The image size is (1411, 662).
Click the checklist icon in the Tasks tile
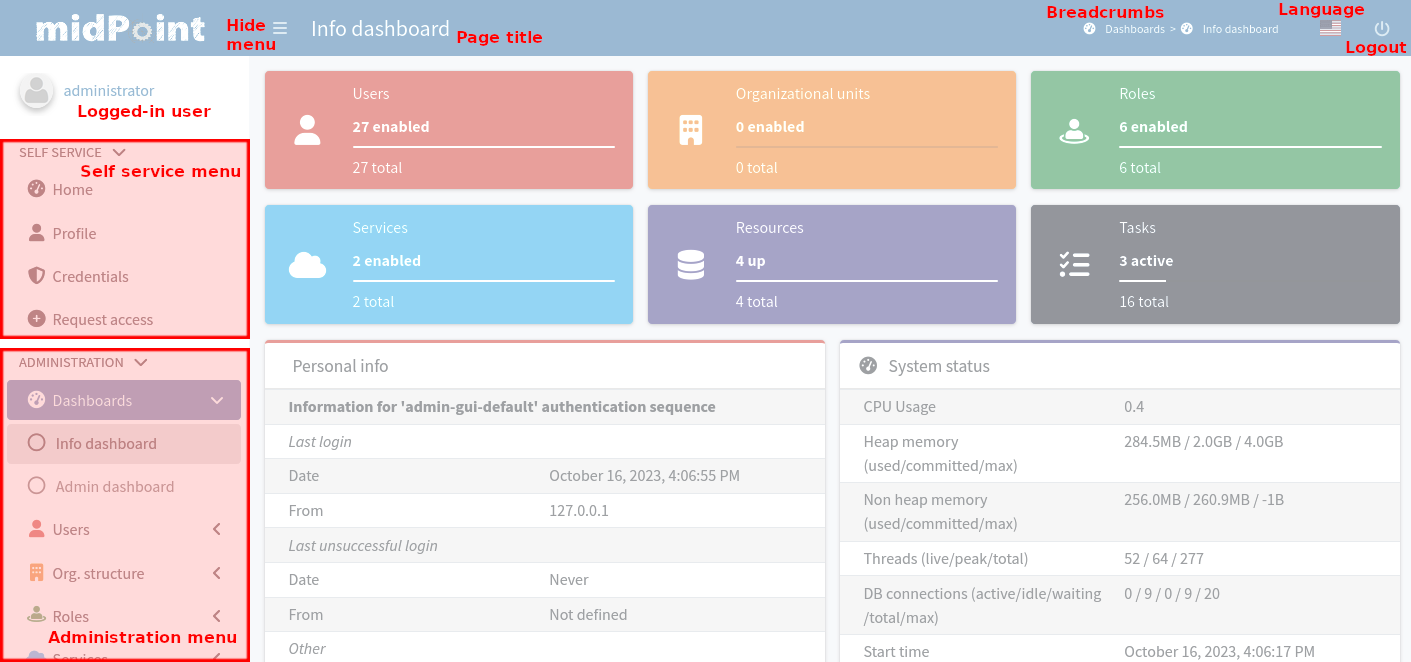(x=1074, y=264)
